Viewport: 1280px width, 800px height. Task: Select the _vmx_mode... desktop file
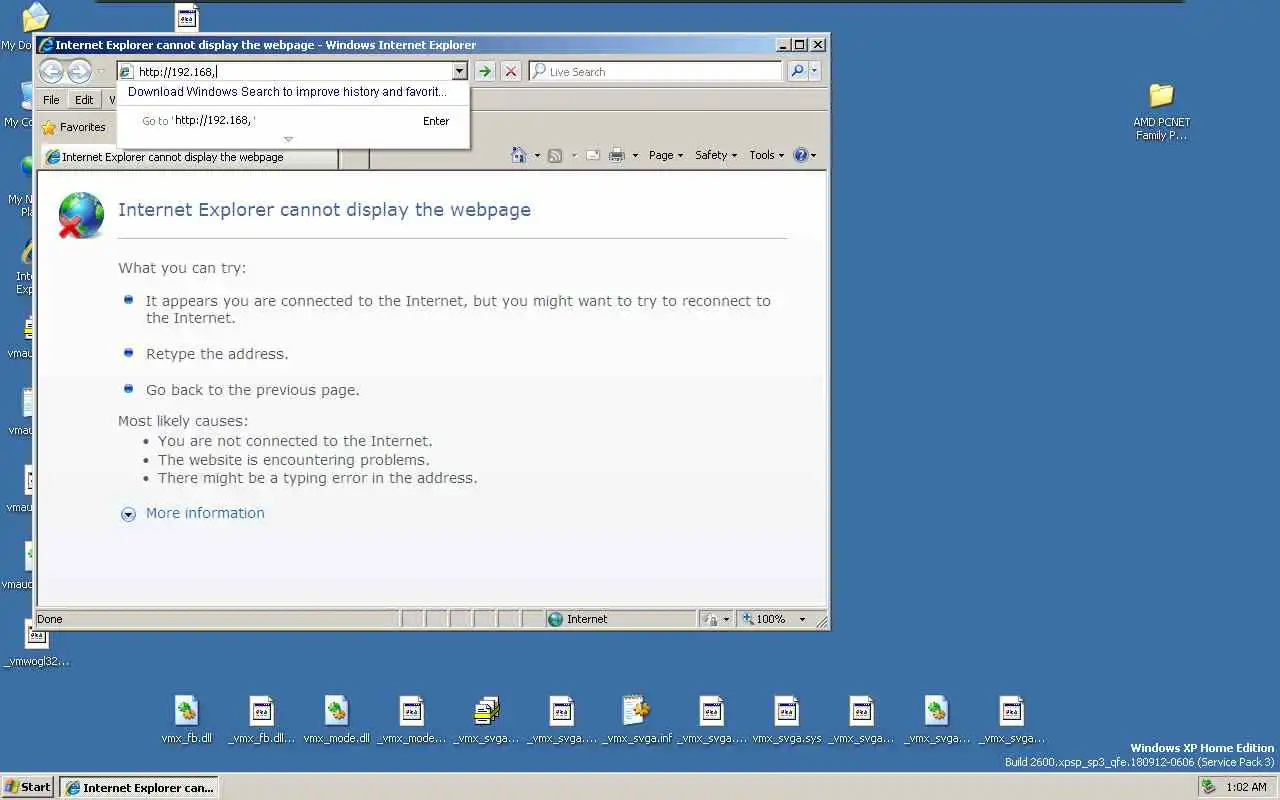412,720
